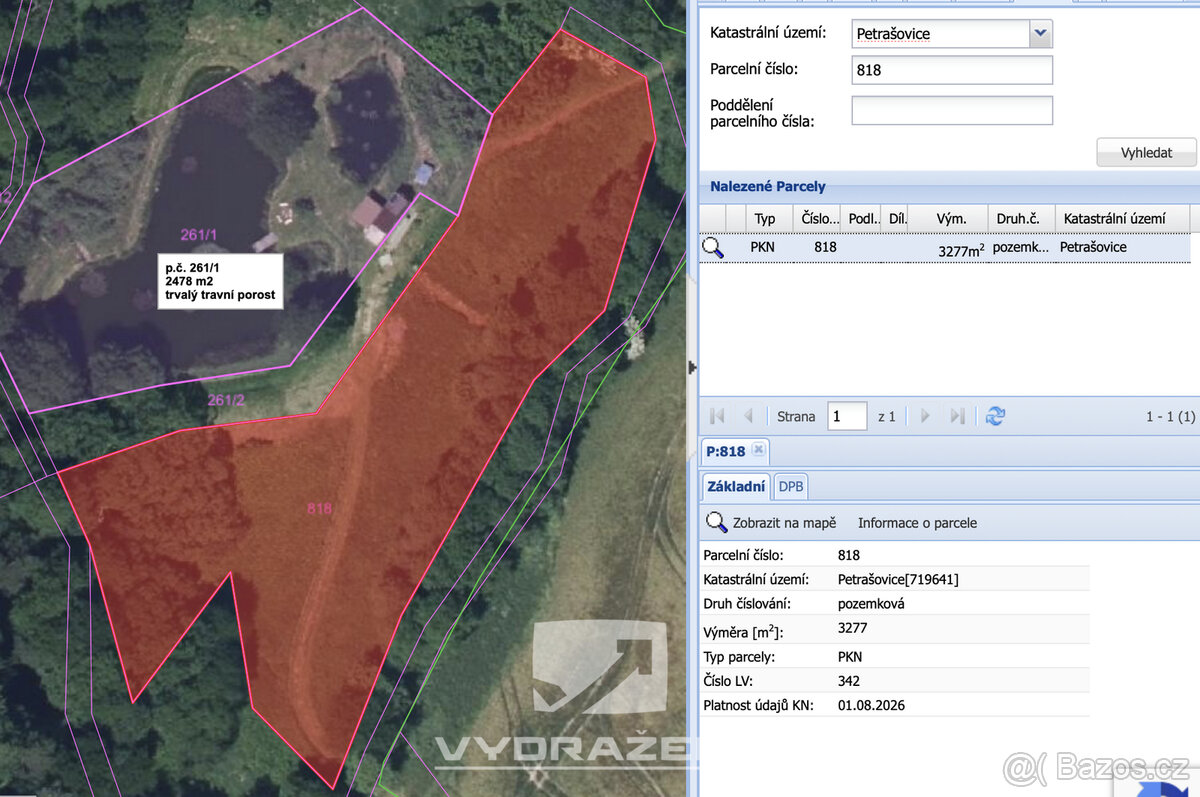Click the magnifier icon beside Zobrazit na mapě
Image resolution: width=1200 pixels, height=797 pixels.
(716, 522)
